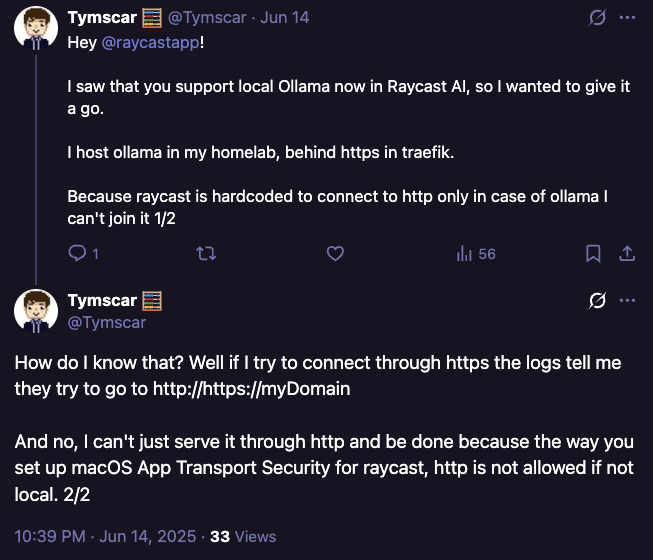Viewport: 653px width, 560px height.
Task: Click the Grok icon on second tweet
Action: pyautogui.click(x=597, y=300)
